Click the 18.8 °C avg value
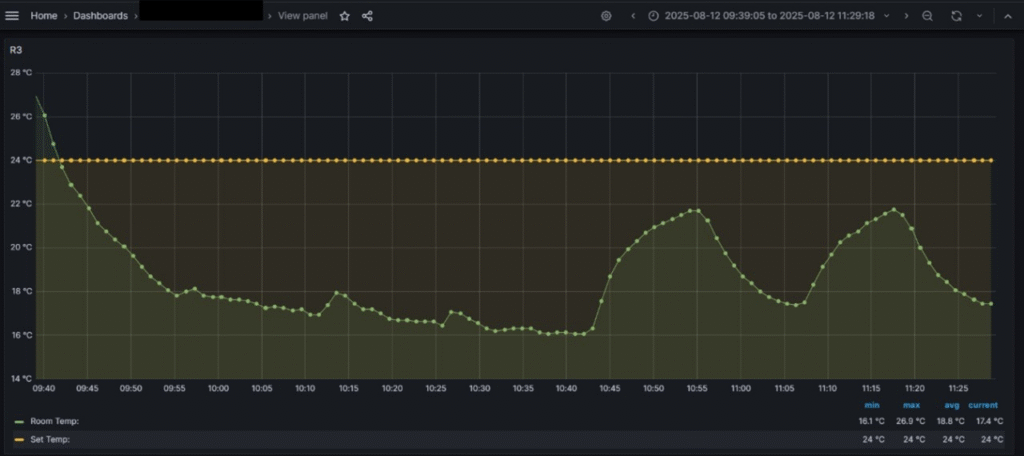 click(x=948, y=421)
